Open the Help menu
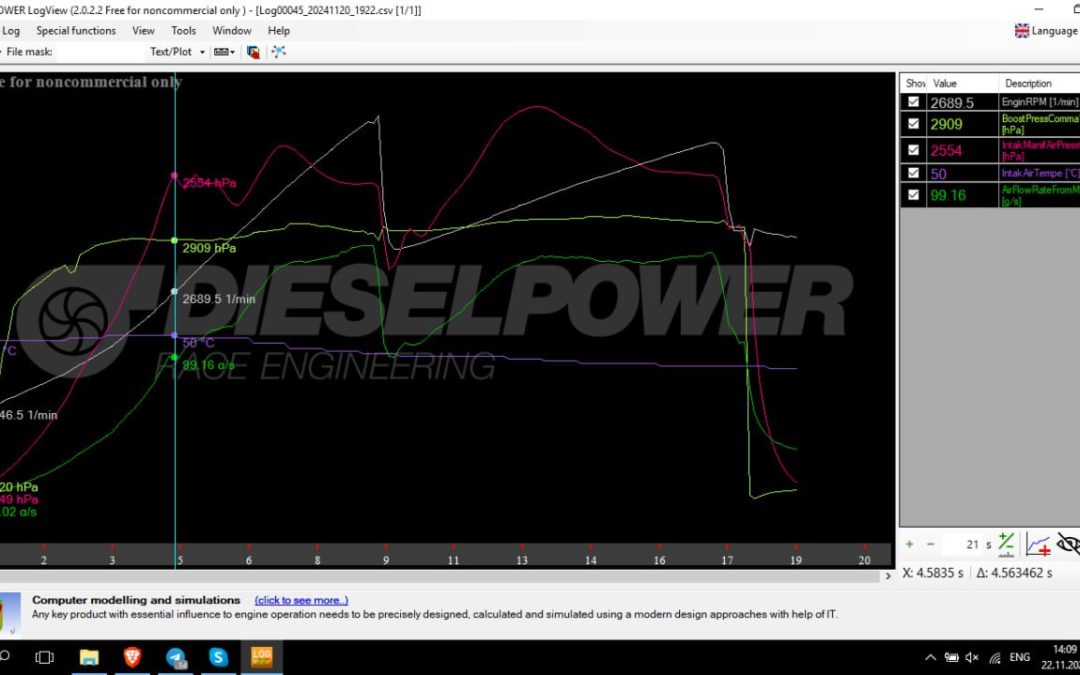The image size is (1080, 675). 278,31
